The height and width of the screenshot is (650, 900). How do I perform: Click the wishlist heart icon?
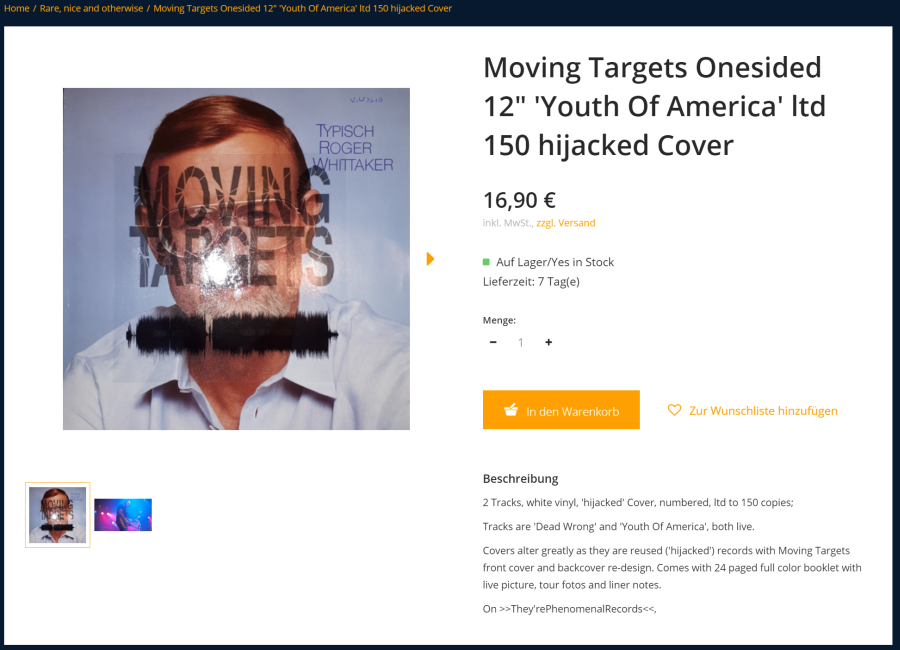click(674, 410)
